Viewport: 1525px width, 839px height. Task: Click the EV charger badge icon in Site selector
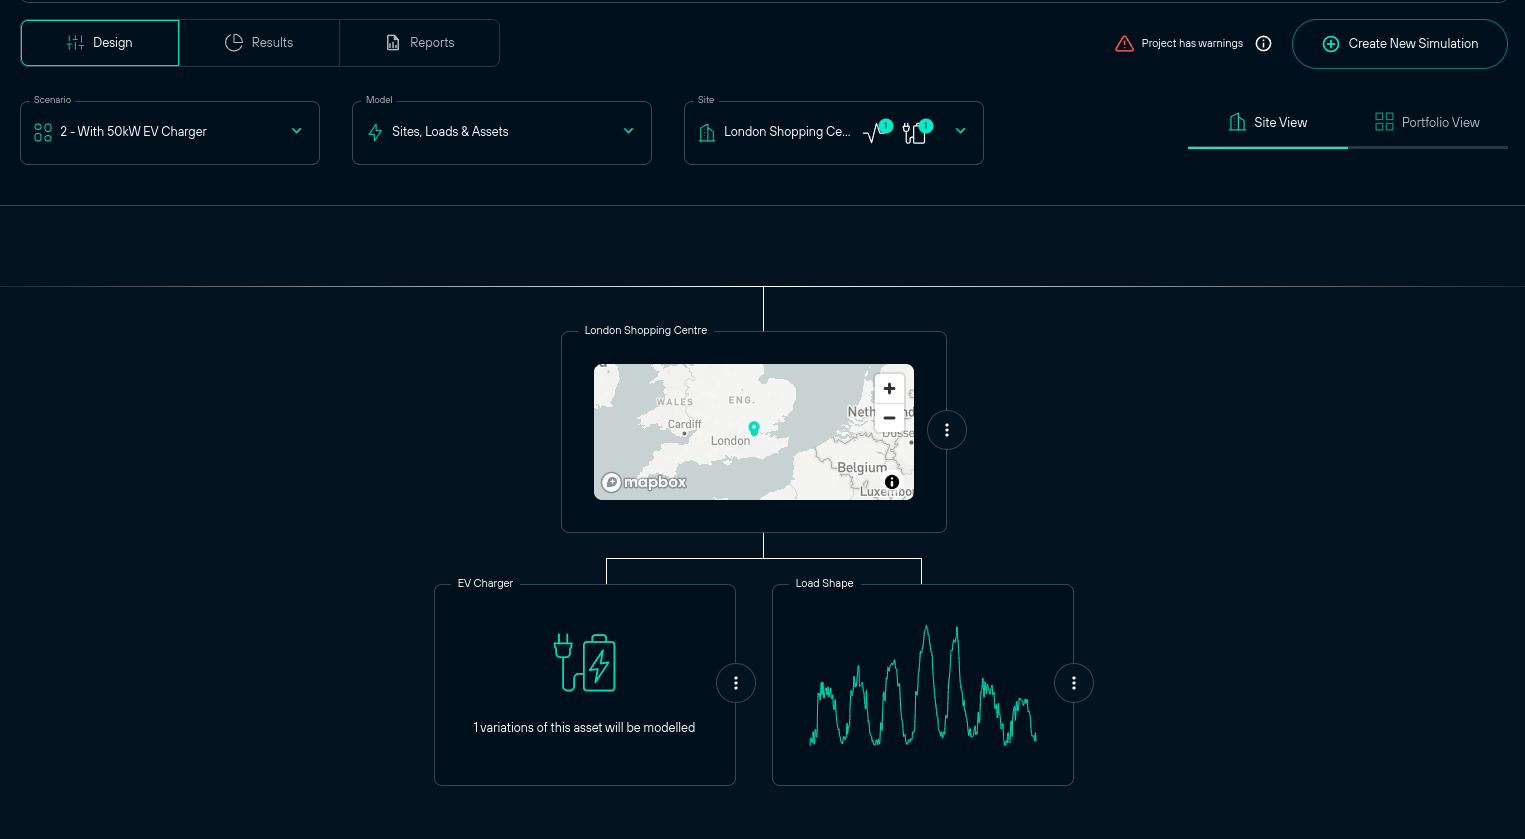[916, 132]
